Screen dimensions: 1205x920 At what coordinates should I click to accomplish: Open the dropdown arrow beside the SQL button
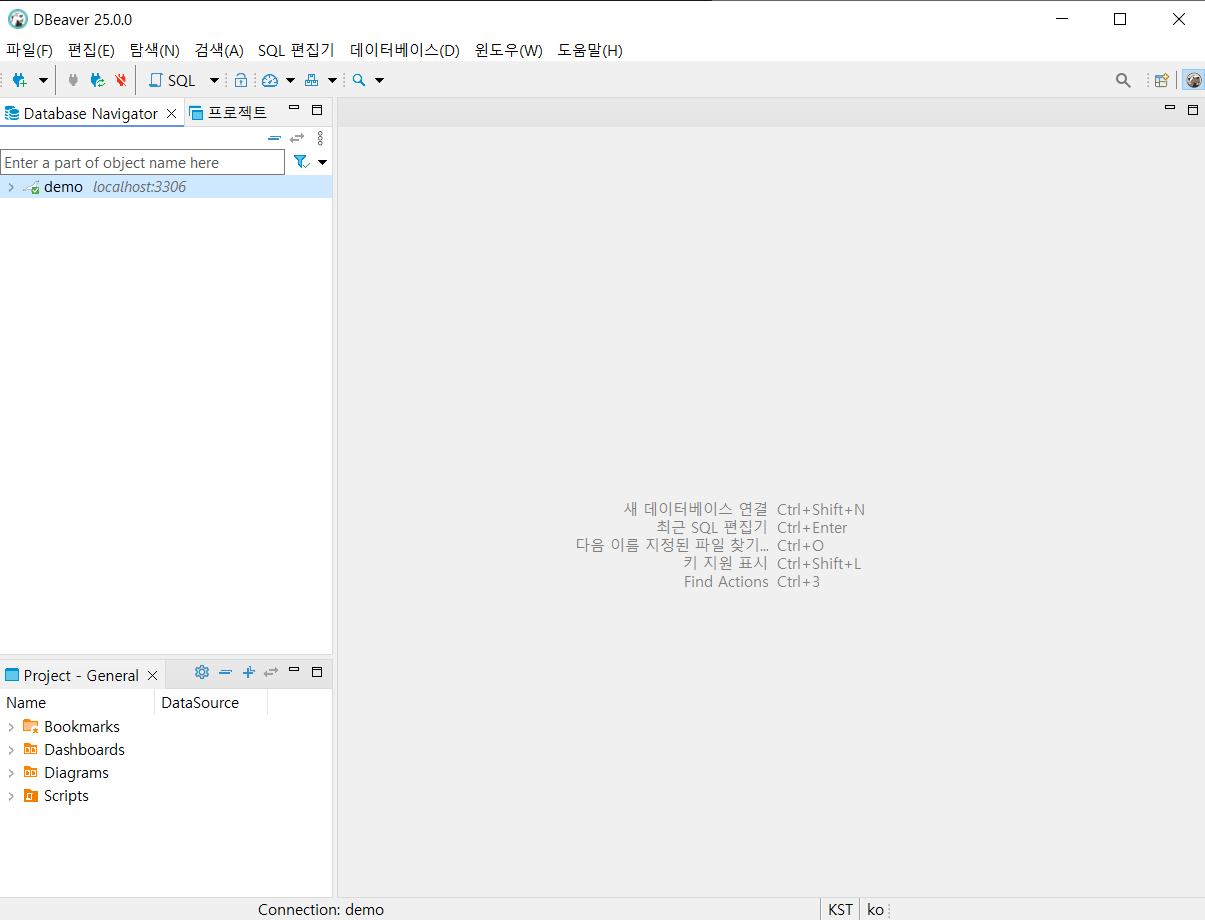(214, 80)
